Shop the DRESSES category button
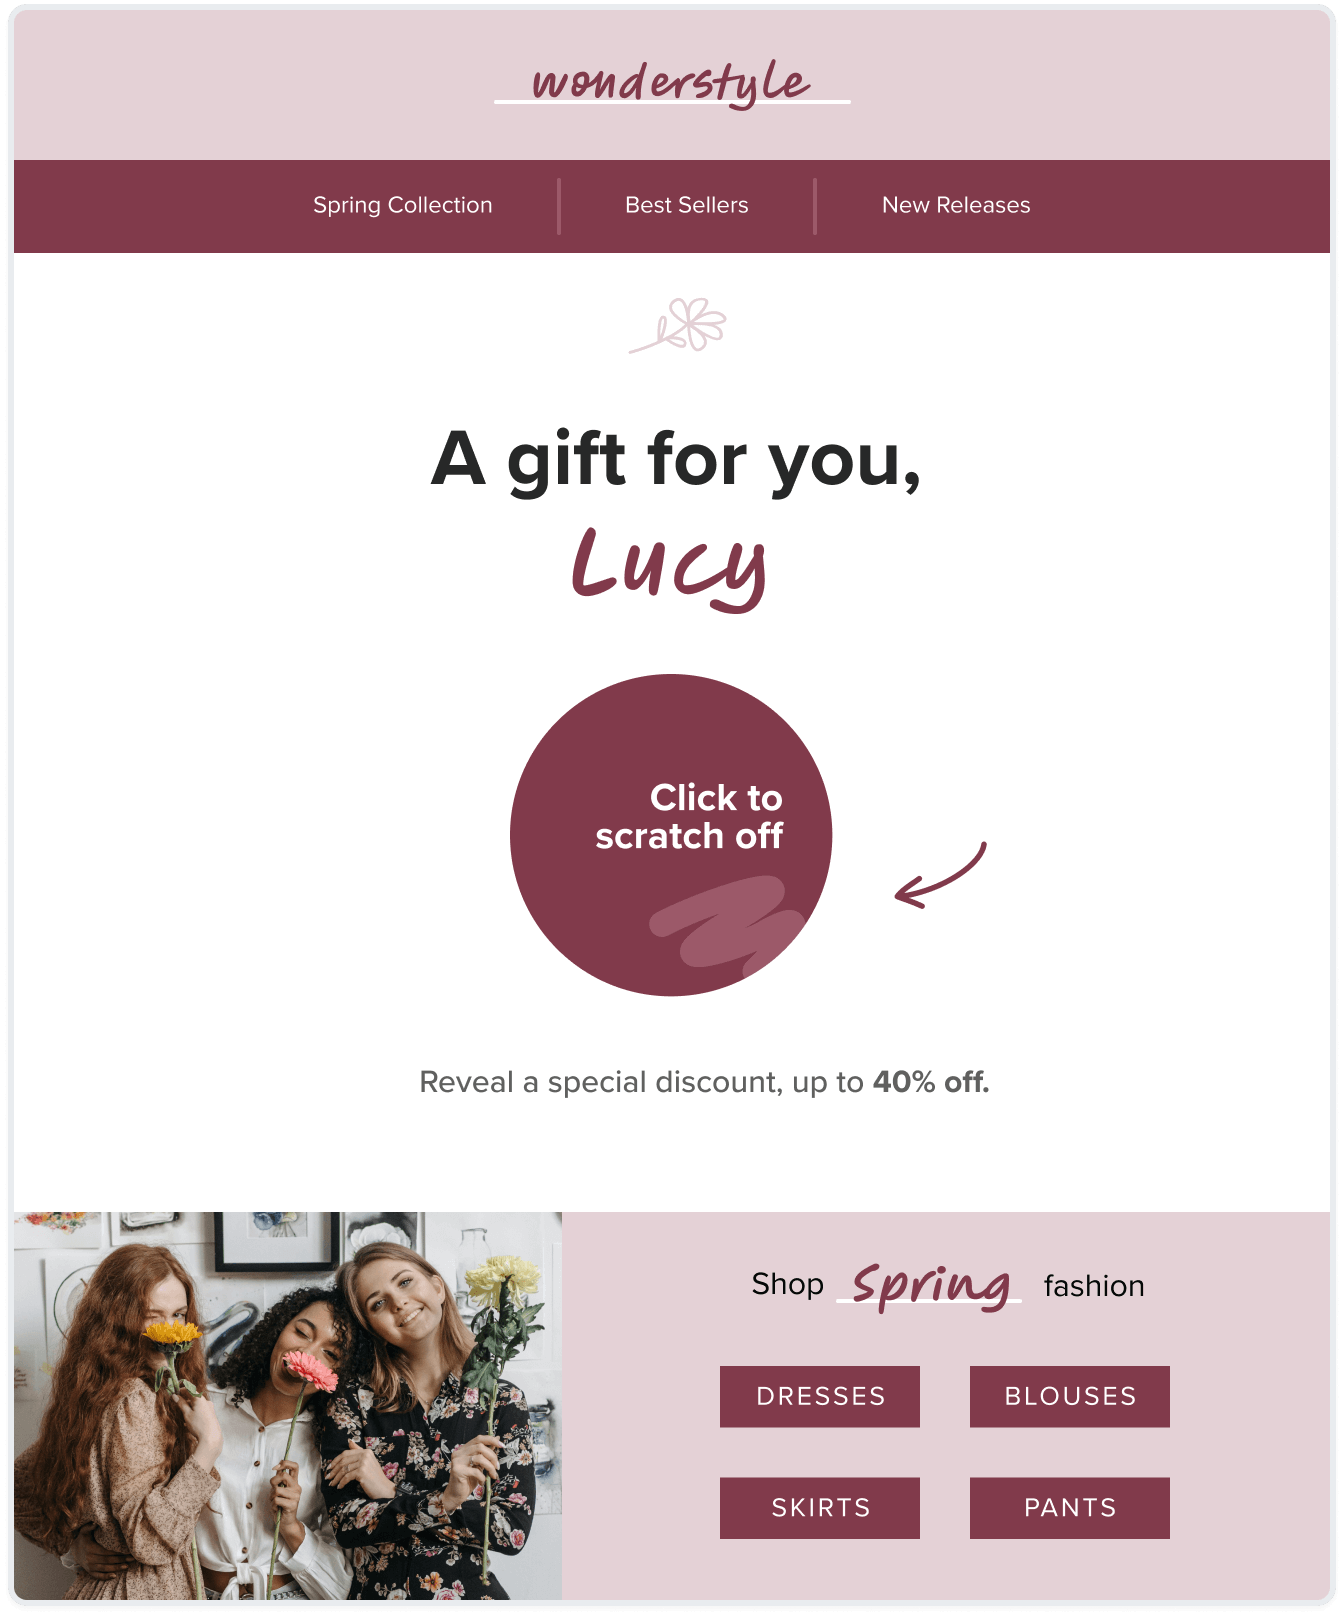 (x=820, y=1396)
